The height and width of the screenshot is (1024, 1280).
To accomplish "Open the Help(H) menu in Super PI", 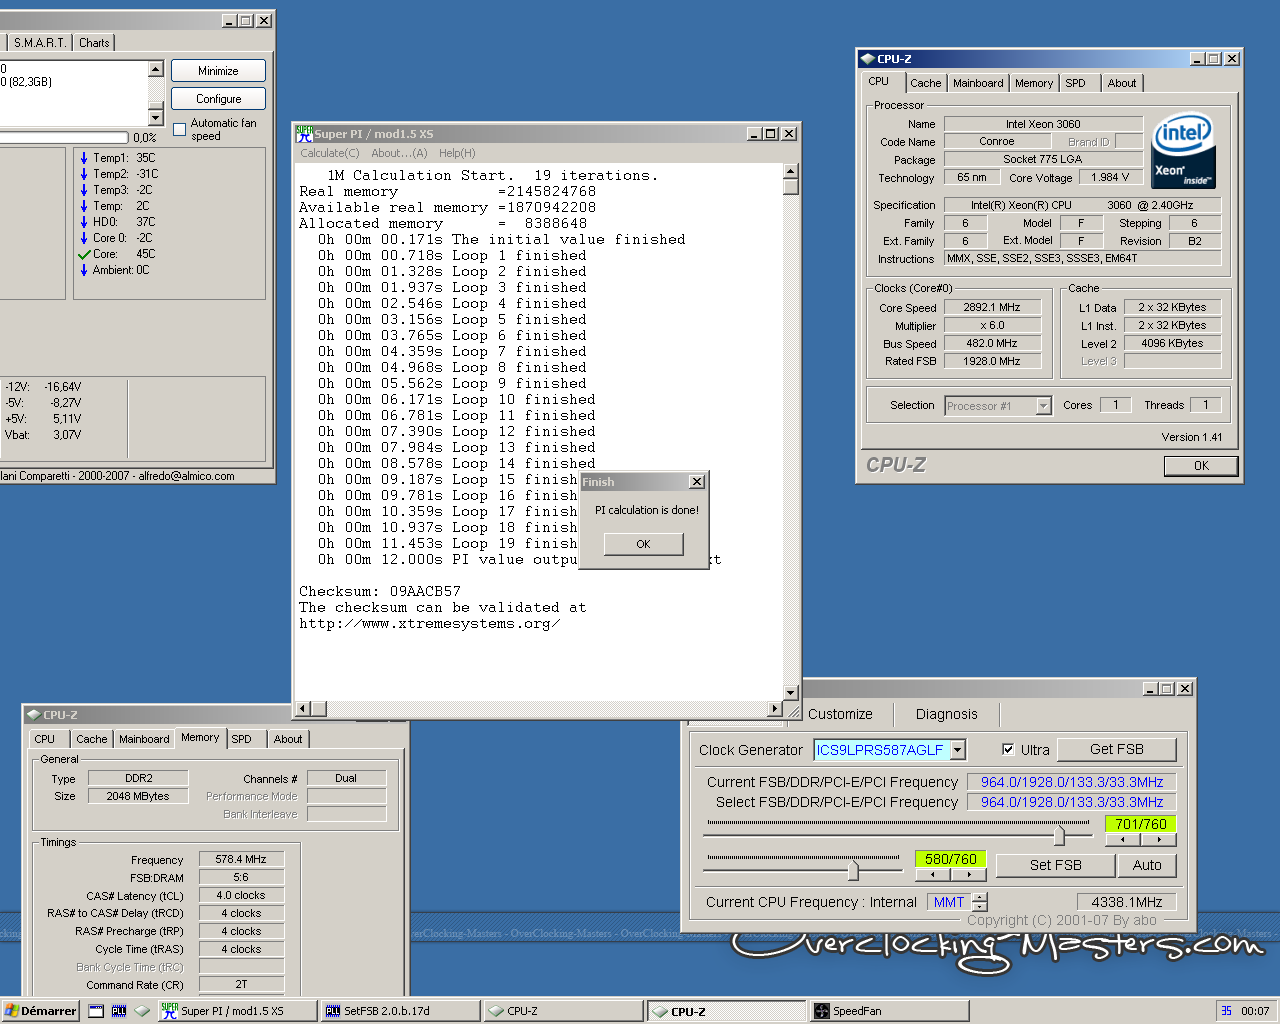I will (457, 153).
